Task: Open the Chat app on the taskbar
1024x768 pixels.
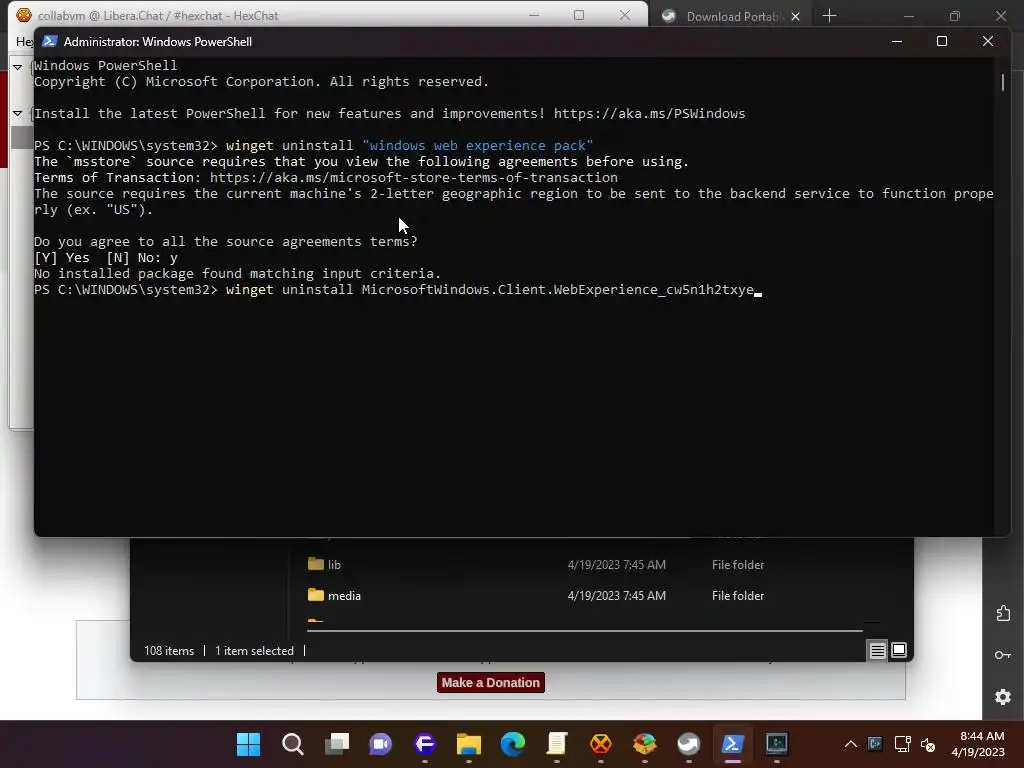Action: (381, 744)
